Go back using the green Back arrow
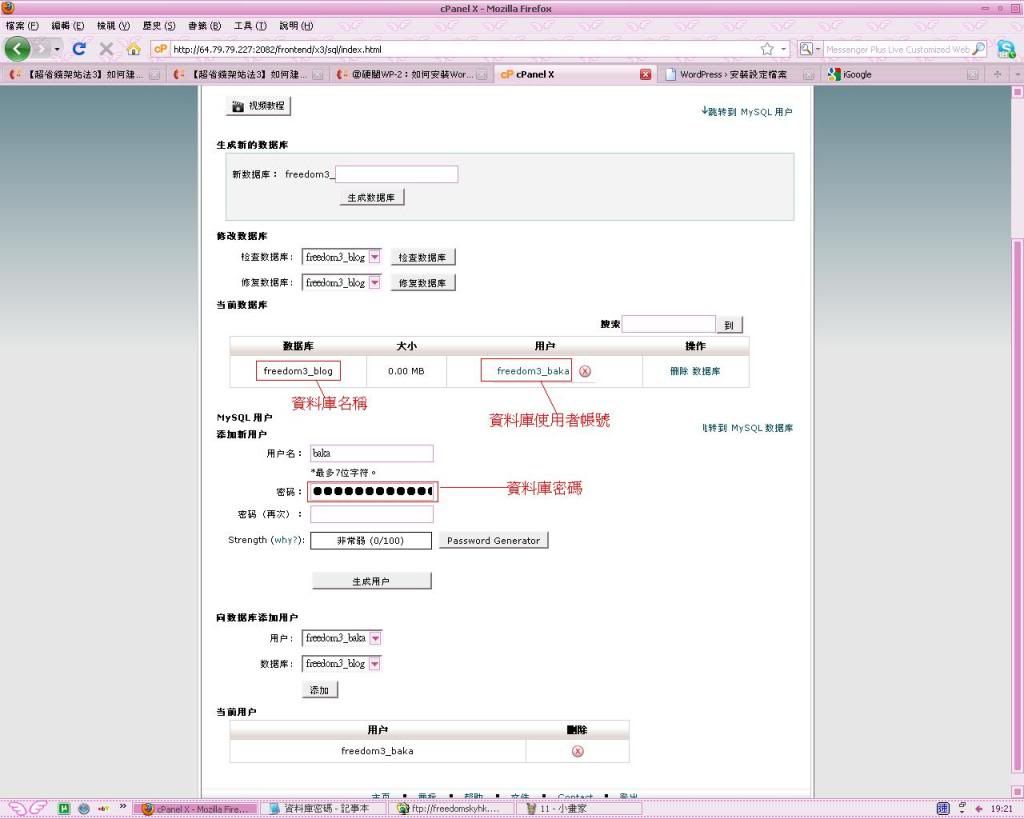 [x=18, y=49]
